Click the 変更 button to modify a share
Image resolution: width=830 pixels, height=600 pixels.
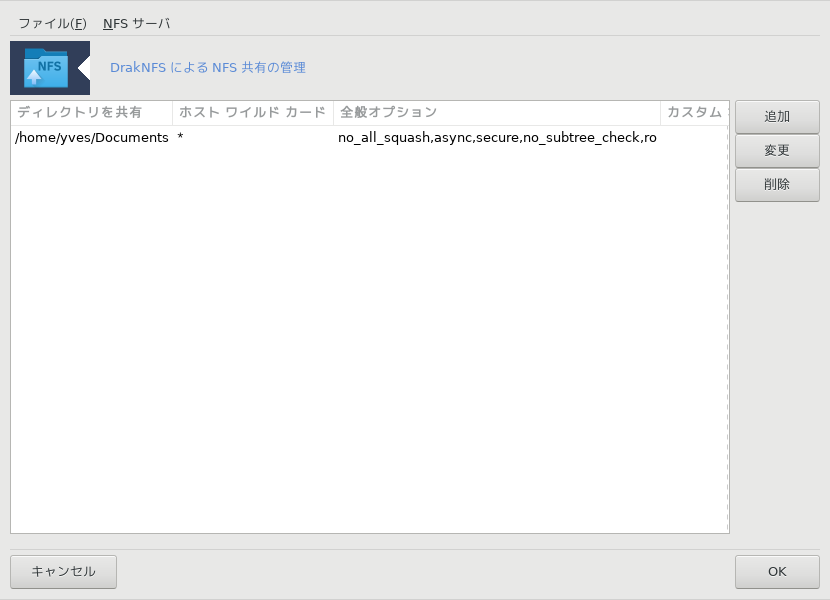[x=777, y=150]
